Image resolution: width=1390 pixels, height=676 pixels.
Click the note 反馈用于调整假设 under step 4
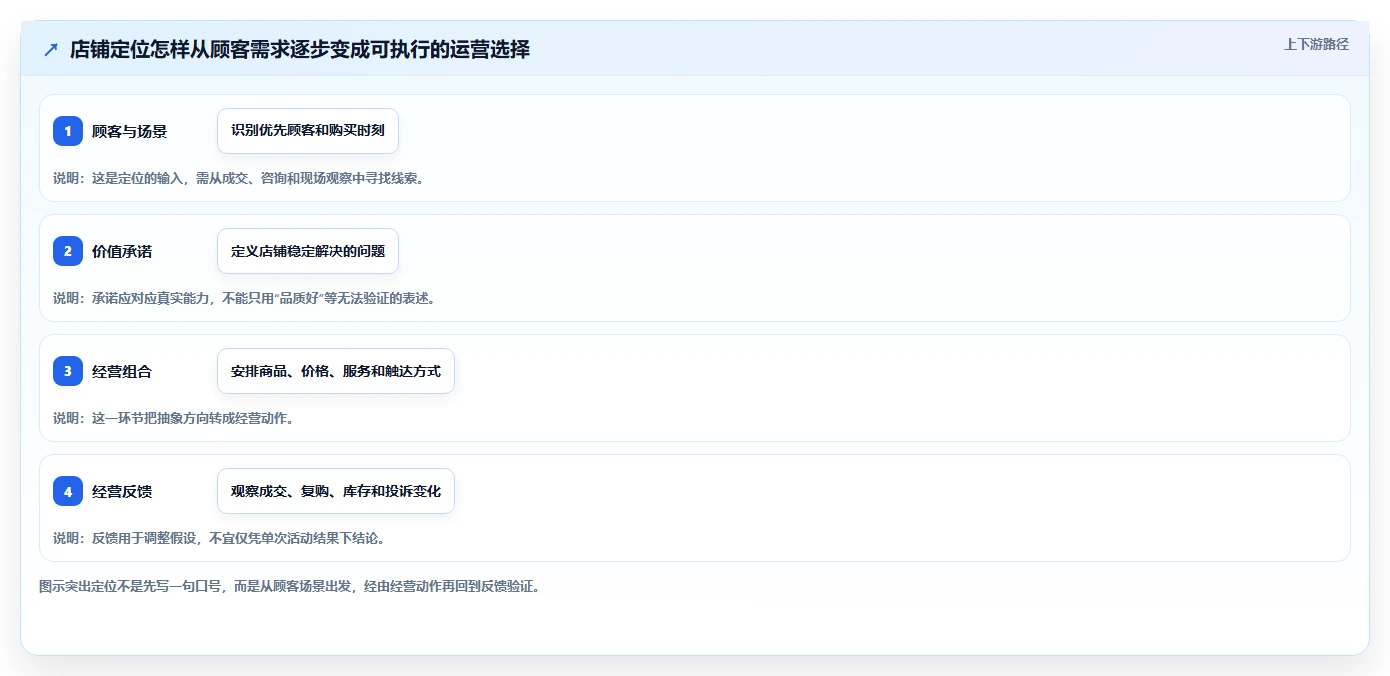pyautogui.click(x=219, y=538)
